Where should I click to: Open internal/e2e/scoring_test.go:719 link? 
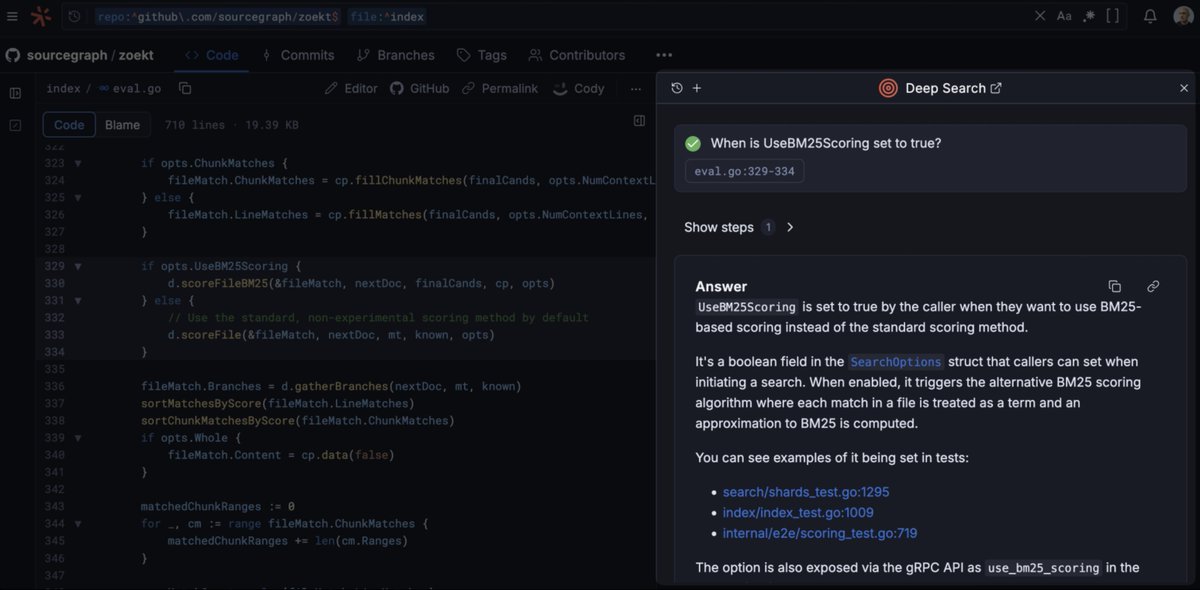[x=820, y=533]
